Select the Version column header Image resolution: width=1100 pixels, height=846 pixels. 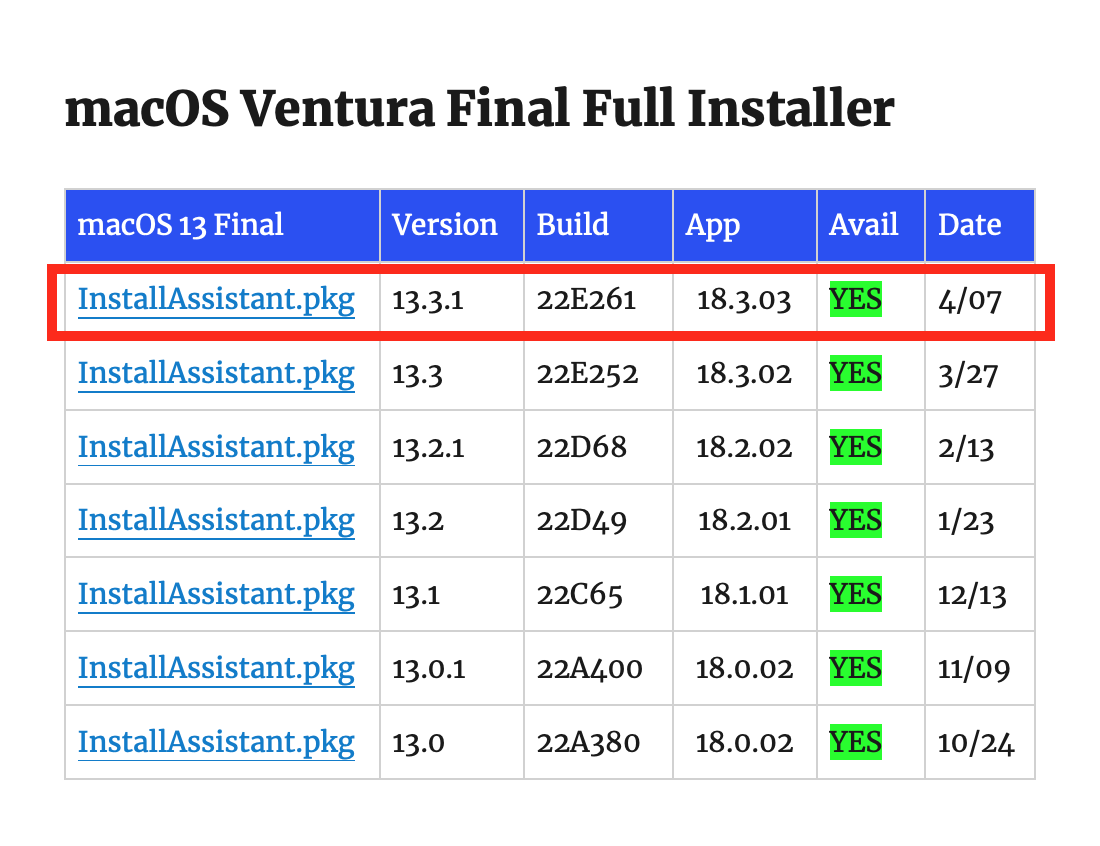coord(445,225)
